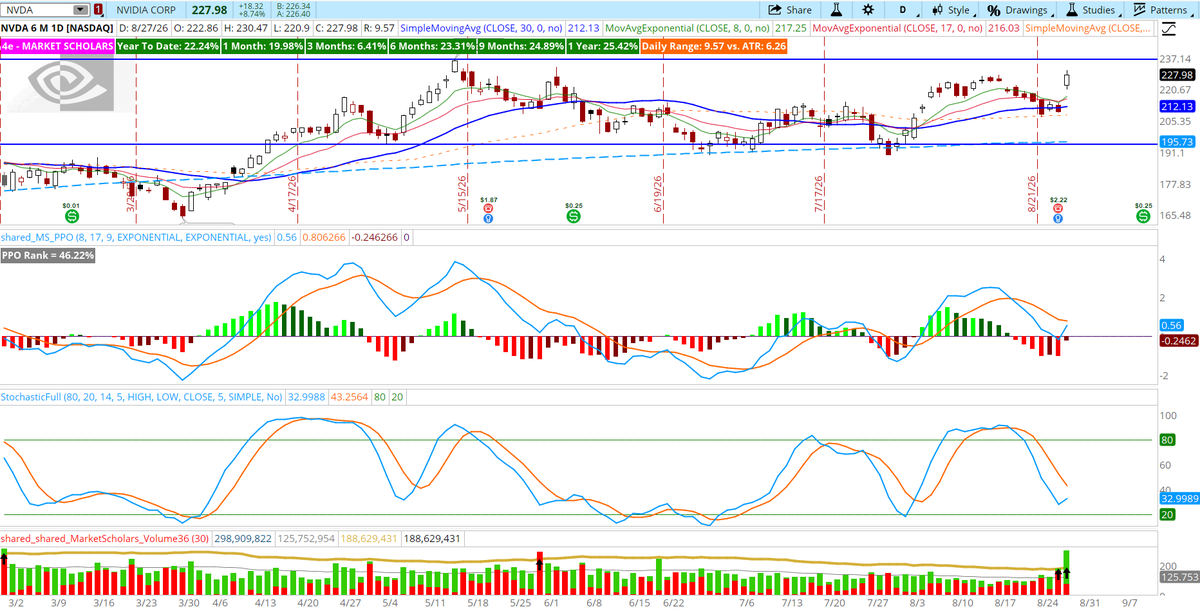1200x609 pixels.
Task: Click the 227.98 last price in header
Action: tap(210, 10)
